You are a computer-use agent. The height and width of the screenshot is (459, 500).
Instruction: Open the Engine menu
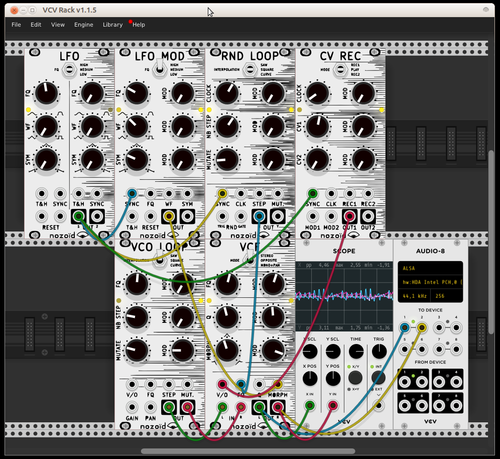(x=84, y=25)
